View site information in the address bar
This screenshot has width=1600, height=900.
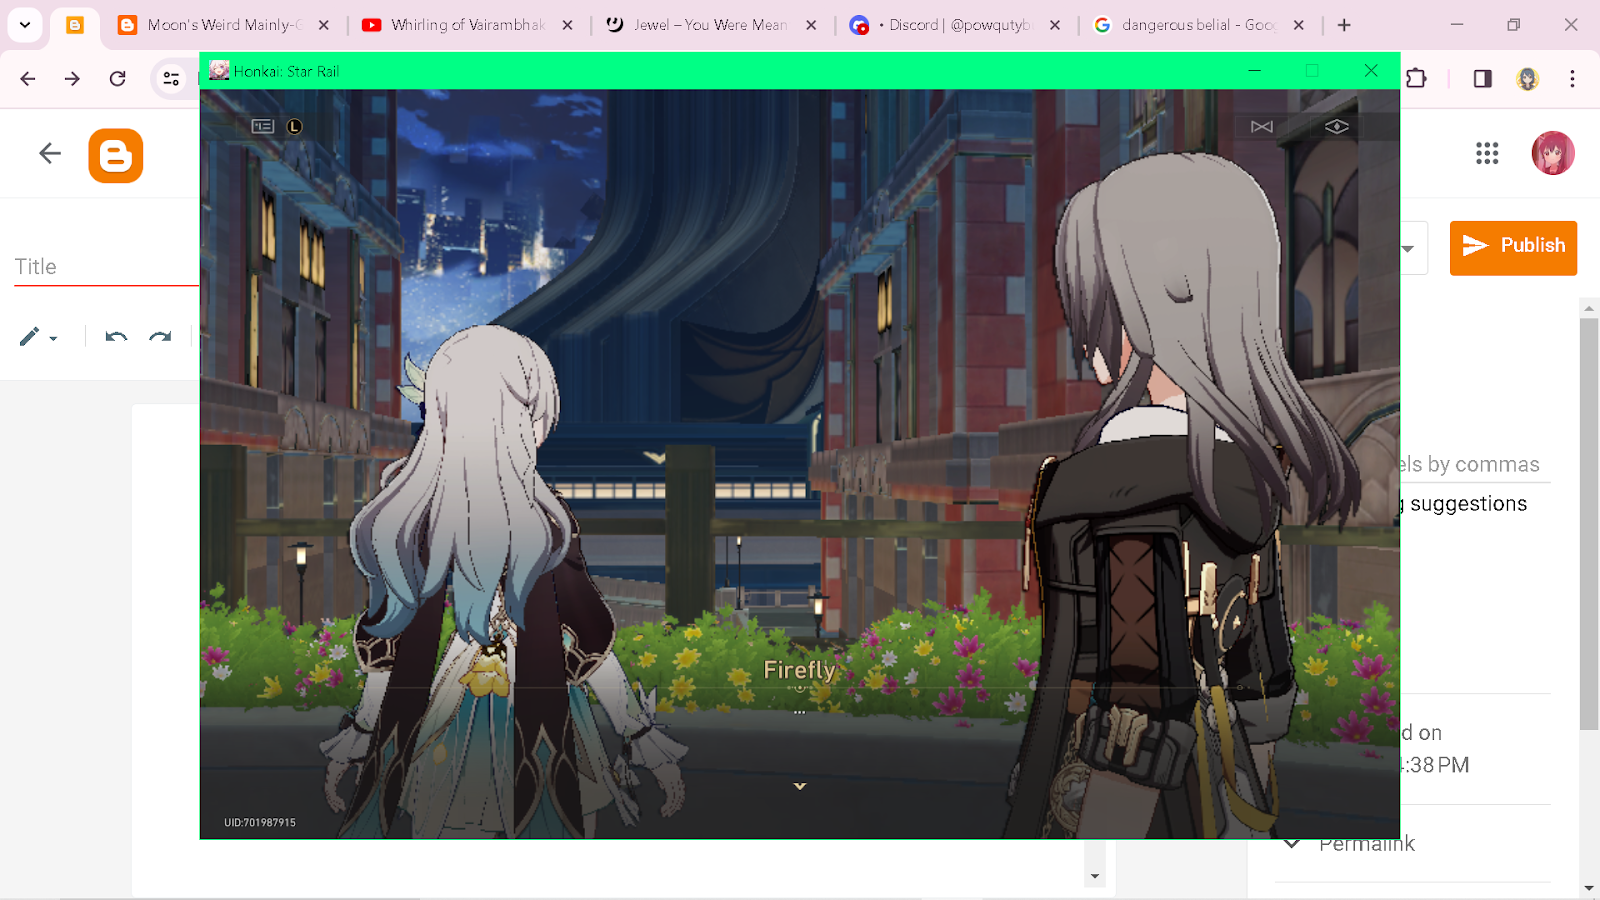coord(171,78)
